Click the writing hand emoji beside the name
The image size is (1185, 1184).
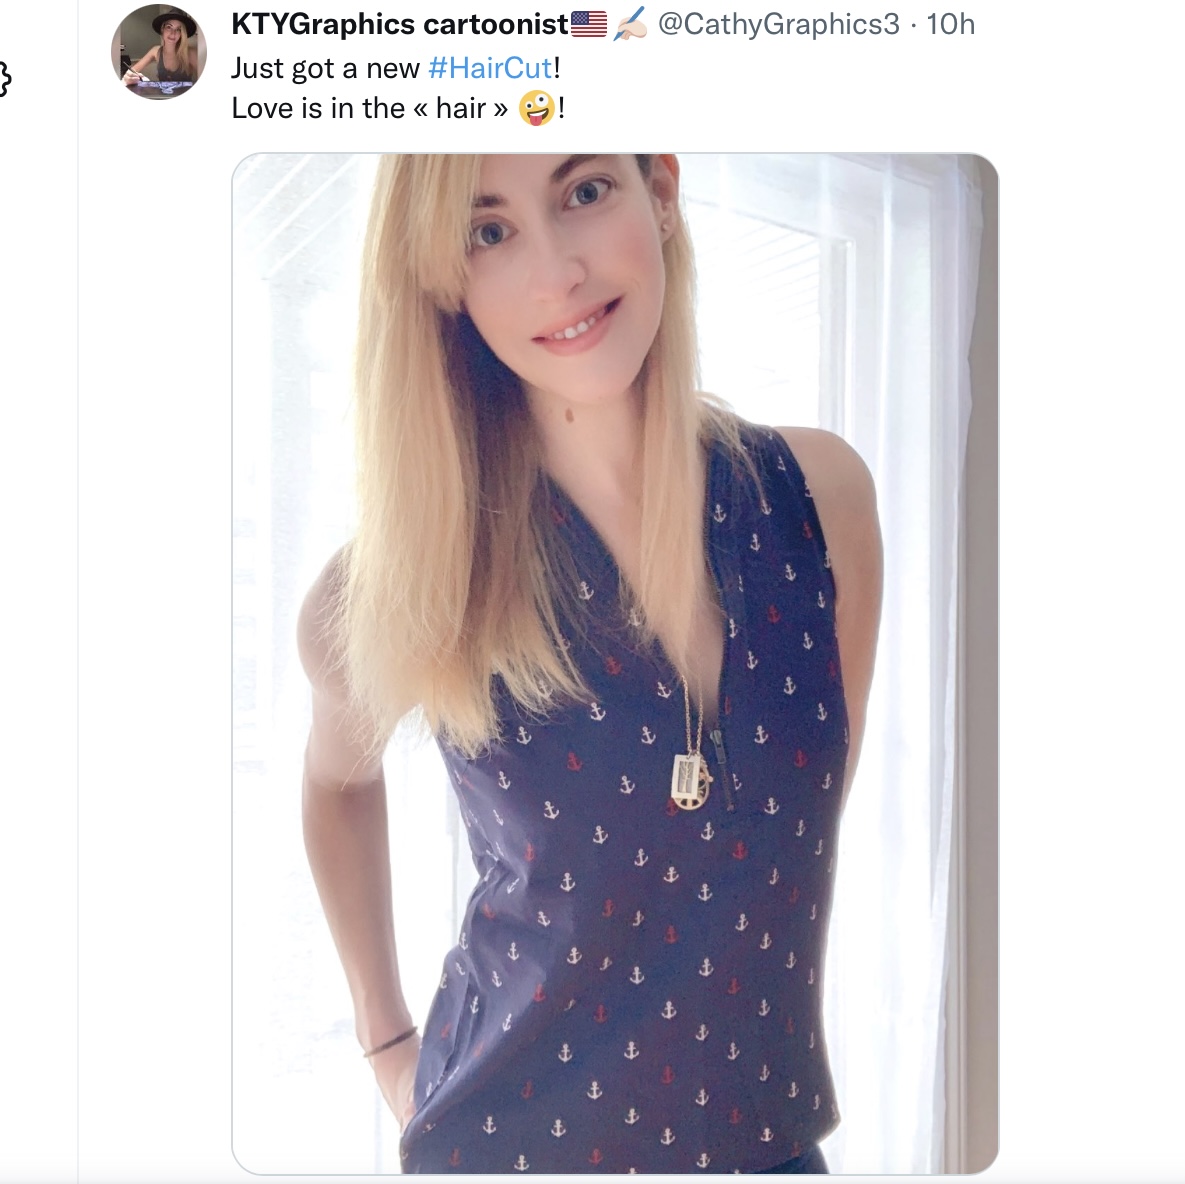click(630, 24)
